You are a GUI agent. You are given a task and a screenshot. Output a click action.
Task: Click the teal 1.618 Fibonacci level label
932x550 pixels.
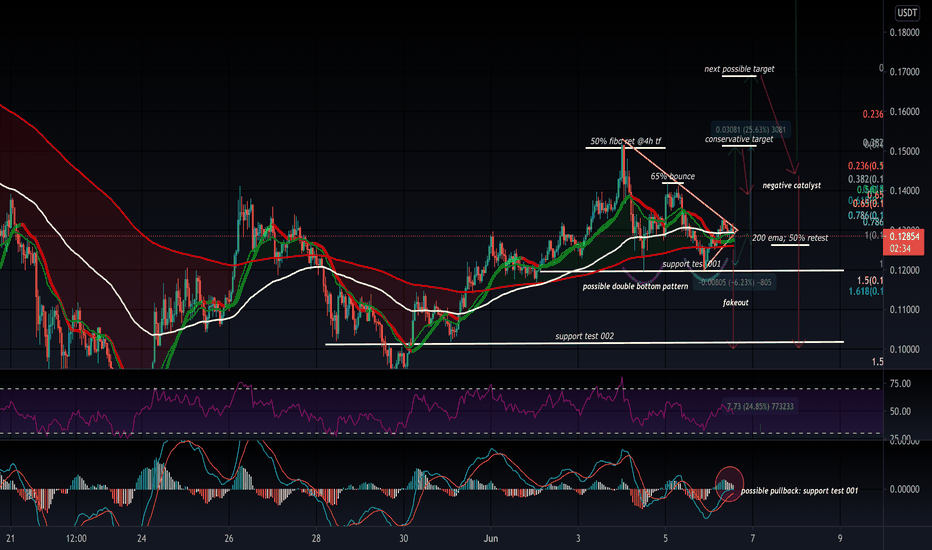[865, 291]
